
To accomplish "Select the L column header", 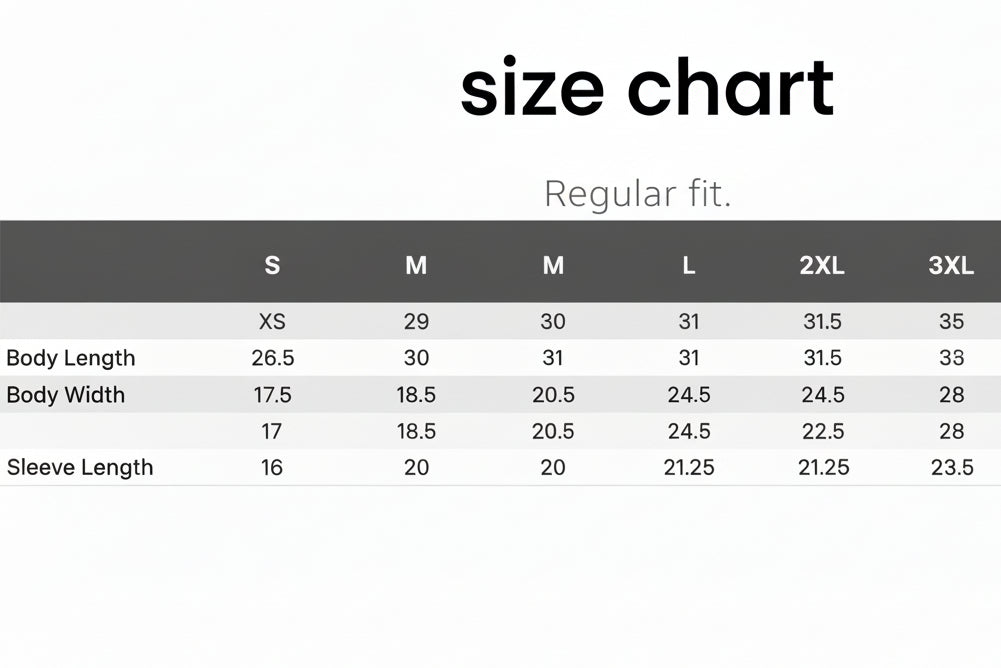I will click(689, 265).
